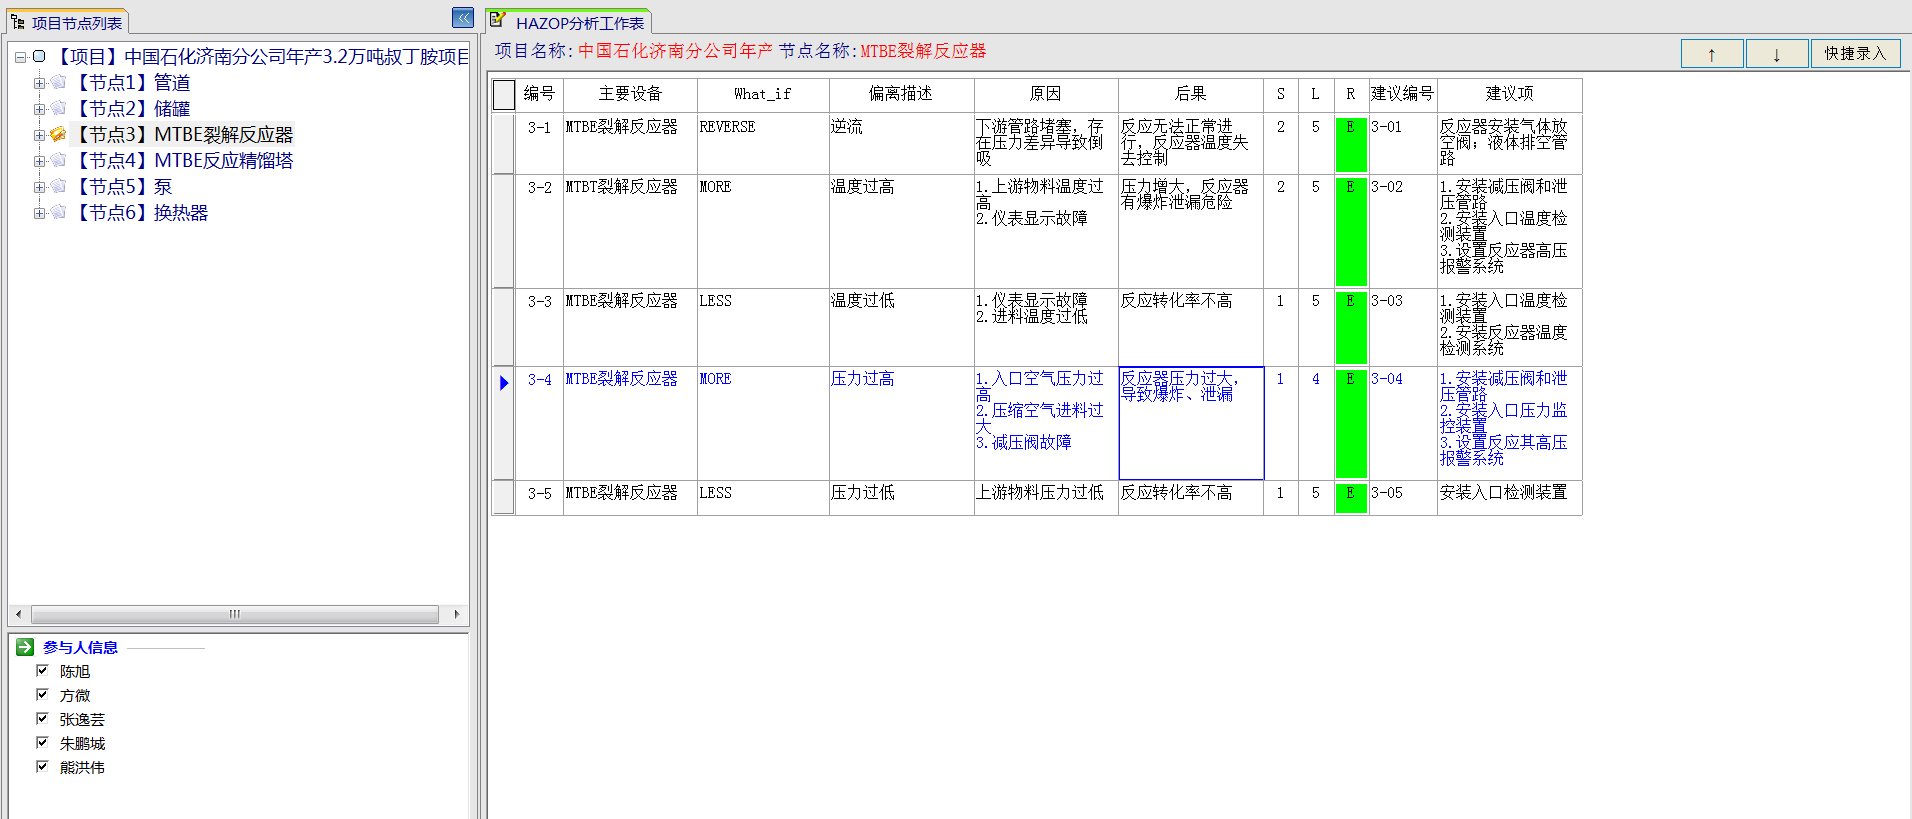This screenshot has height=819, width=1912.
Task: Click the tree scrollbar left arrow
Action: 18,614
